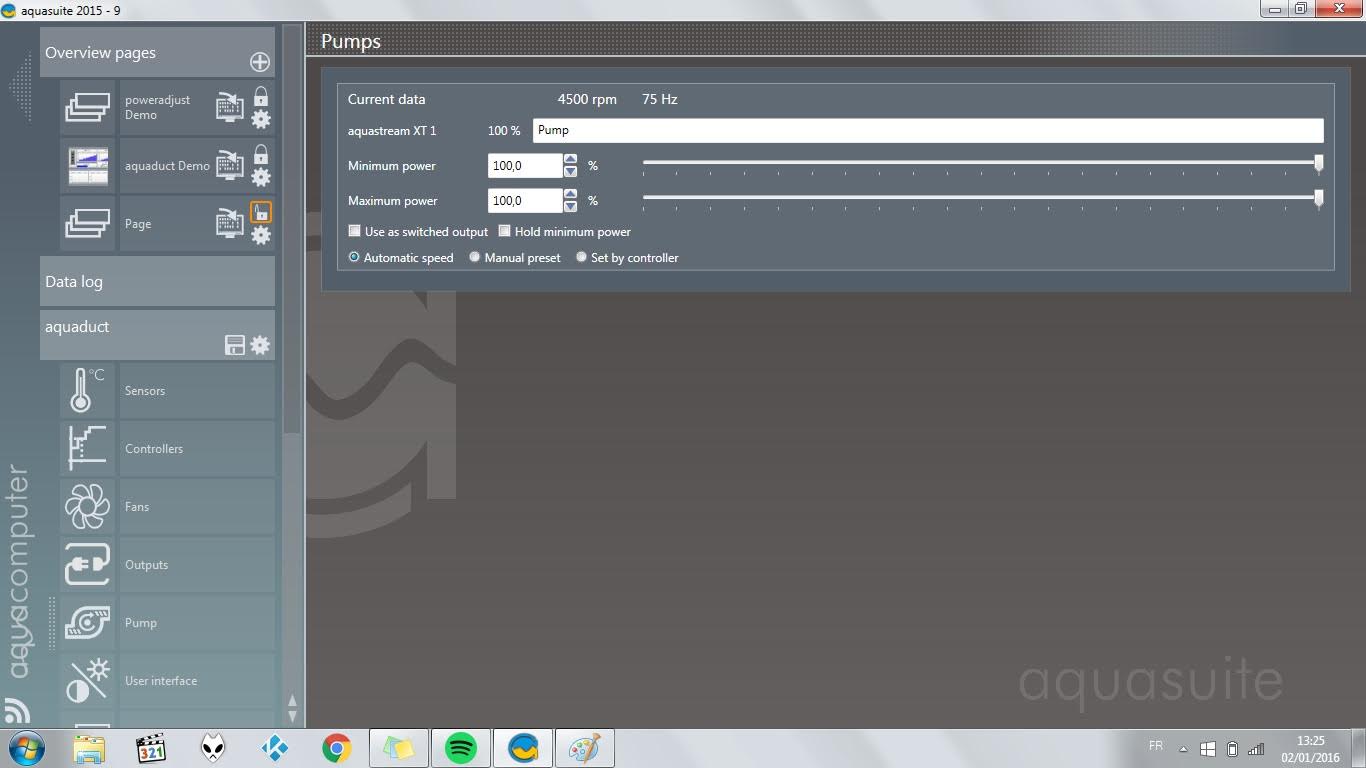Add a new overview page with plus icon

pos(260,62)
